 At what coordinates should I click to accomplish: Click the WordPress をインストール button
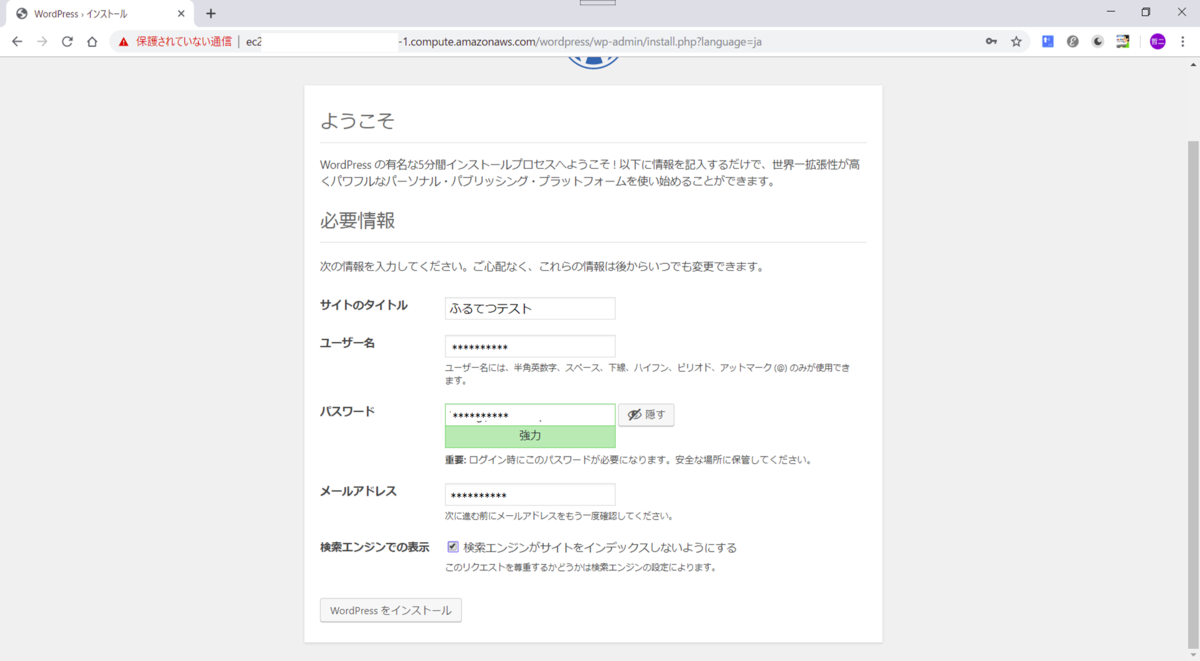pyautogui.click(x=390, y=610)
